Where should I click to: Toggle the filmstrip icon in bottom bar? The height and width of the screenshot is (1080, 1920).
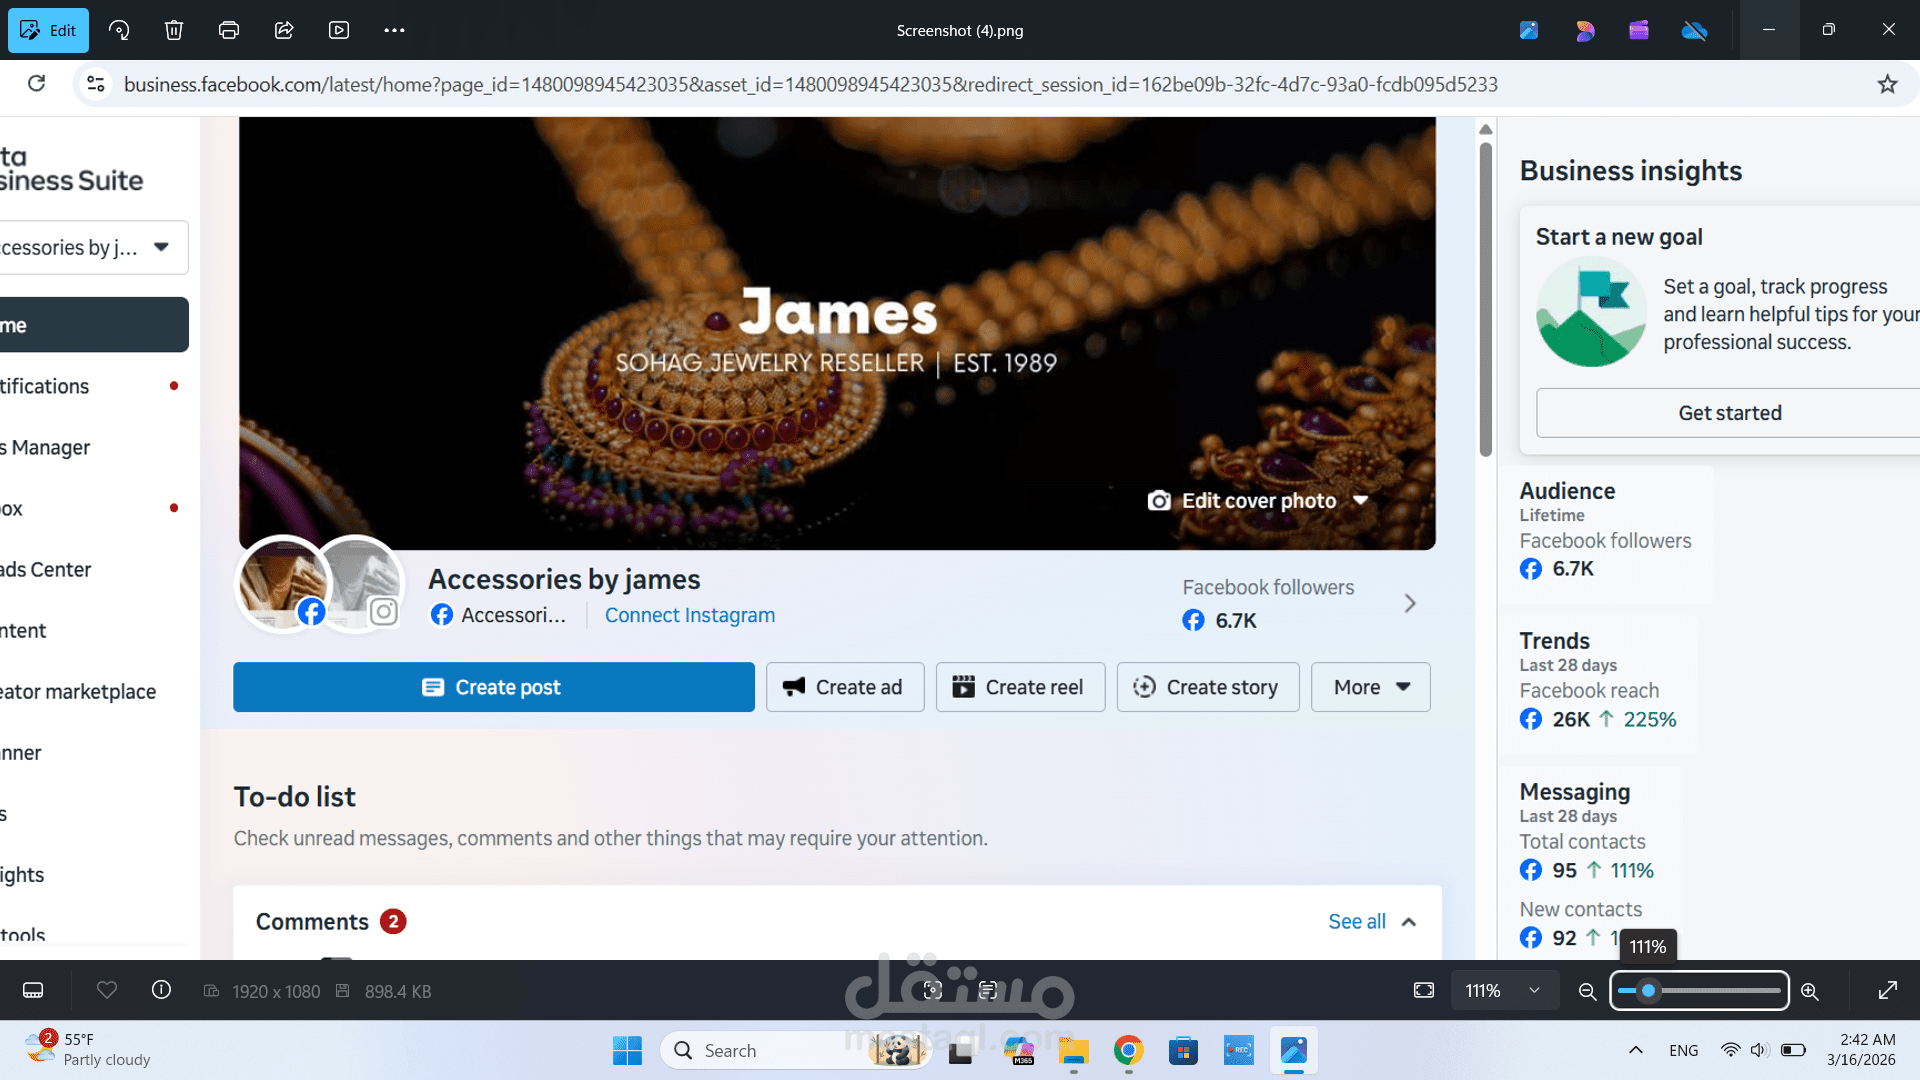(x=33, y=990)
